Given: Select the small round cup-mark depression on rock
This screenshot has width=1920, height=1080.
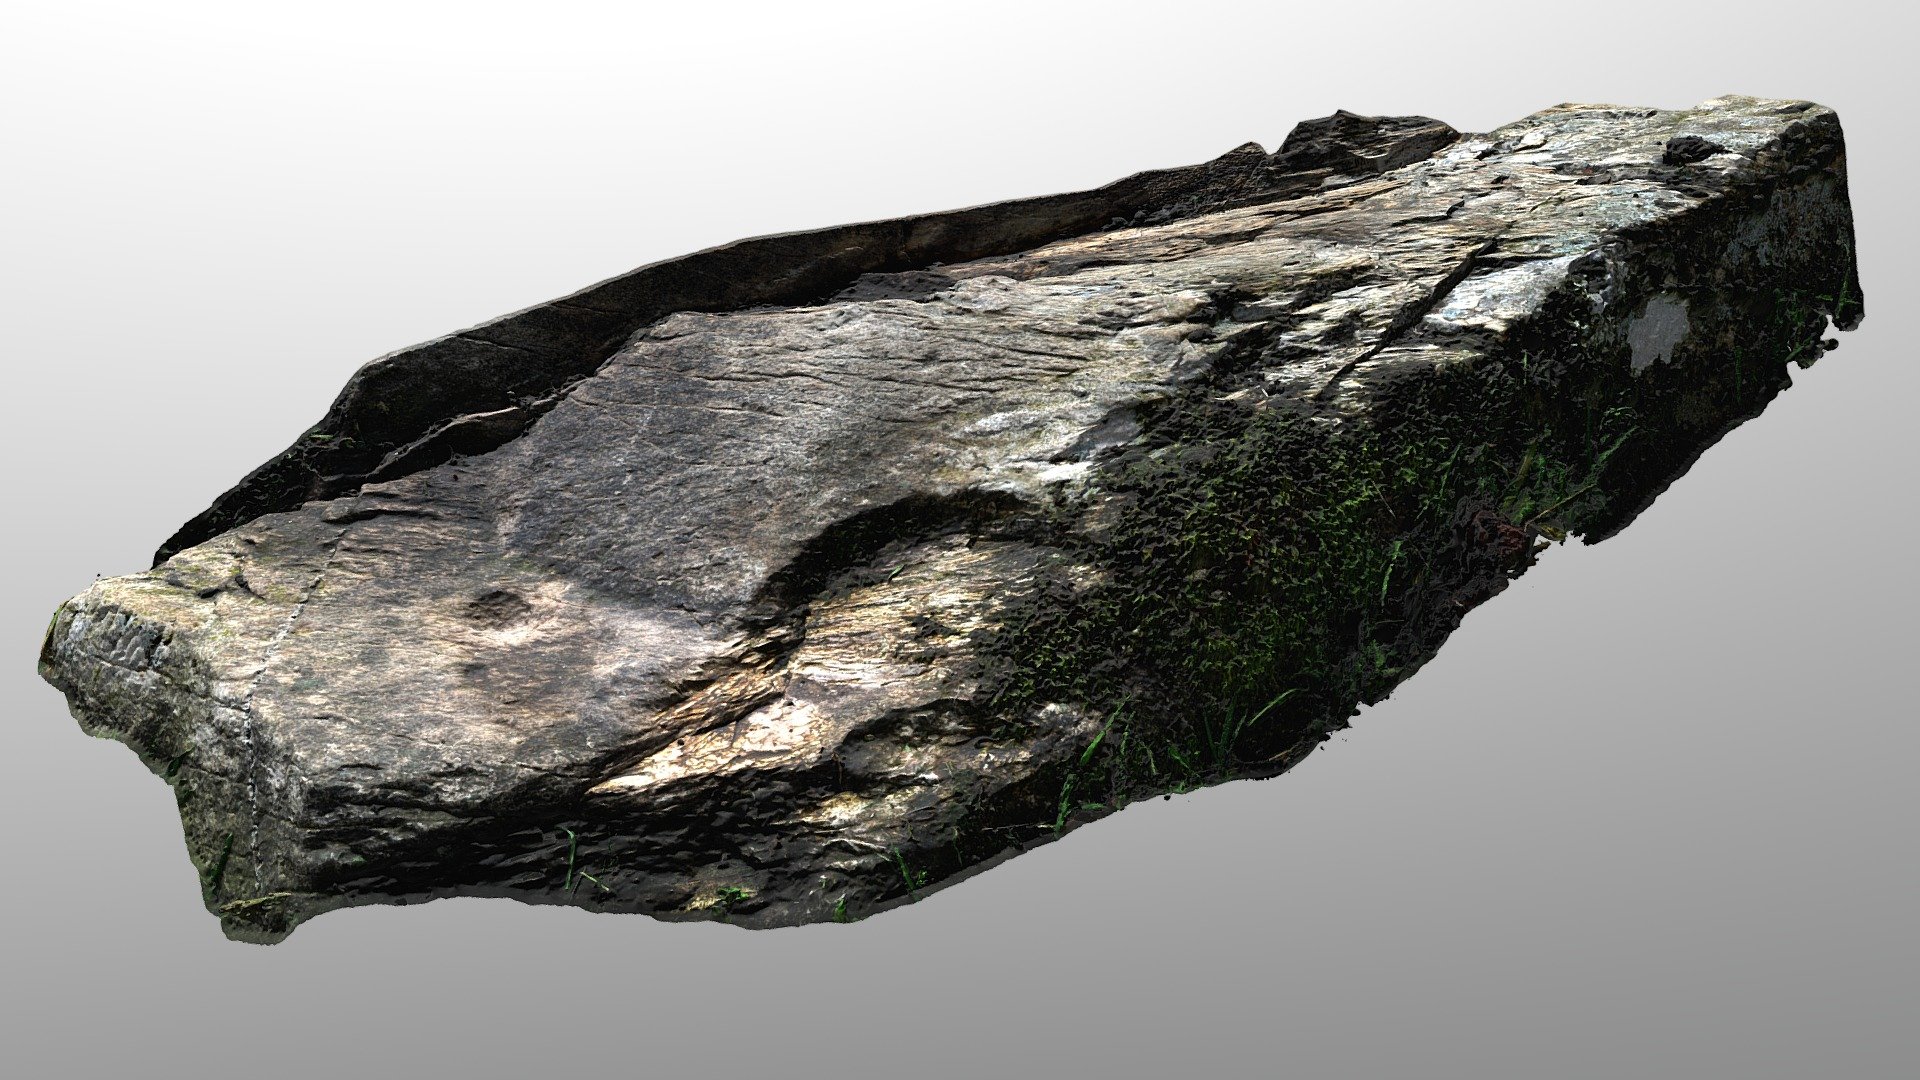Looking at the screenshot, I should [x=498, y=608].
